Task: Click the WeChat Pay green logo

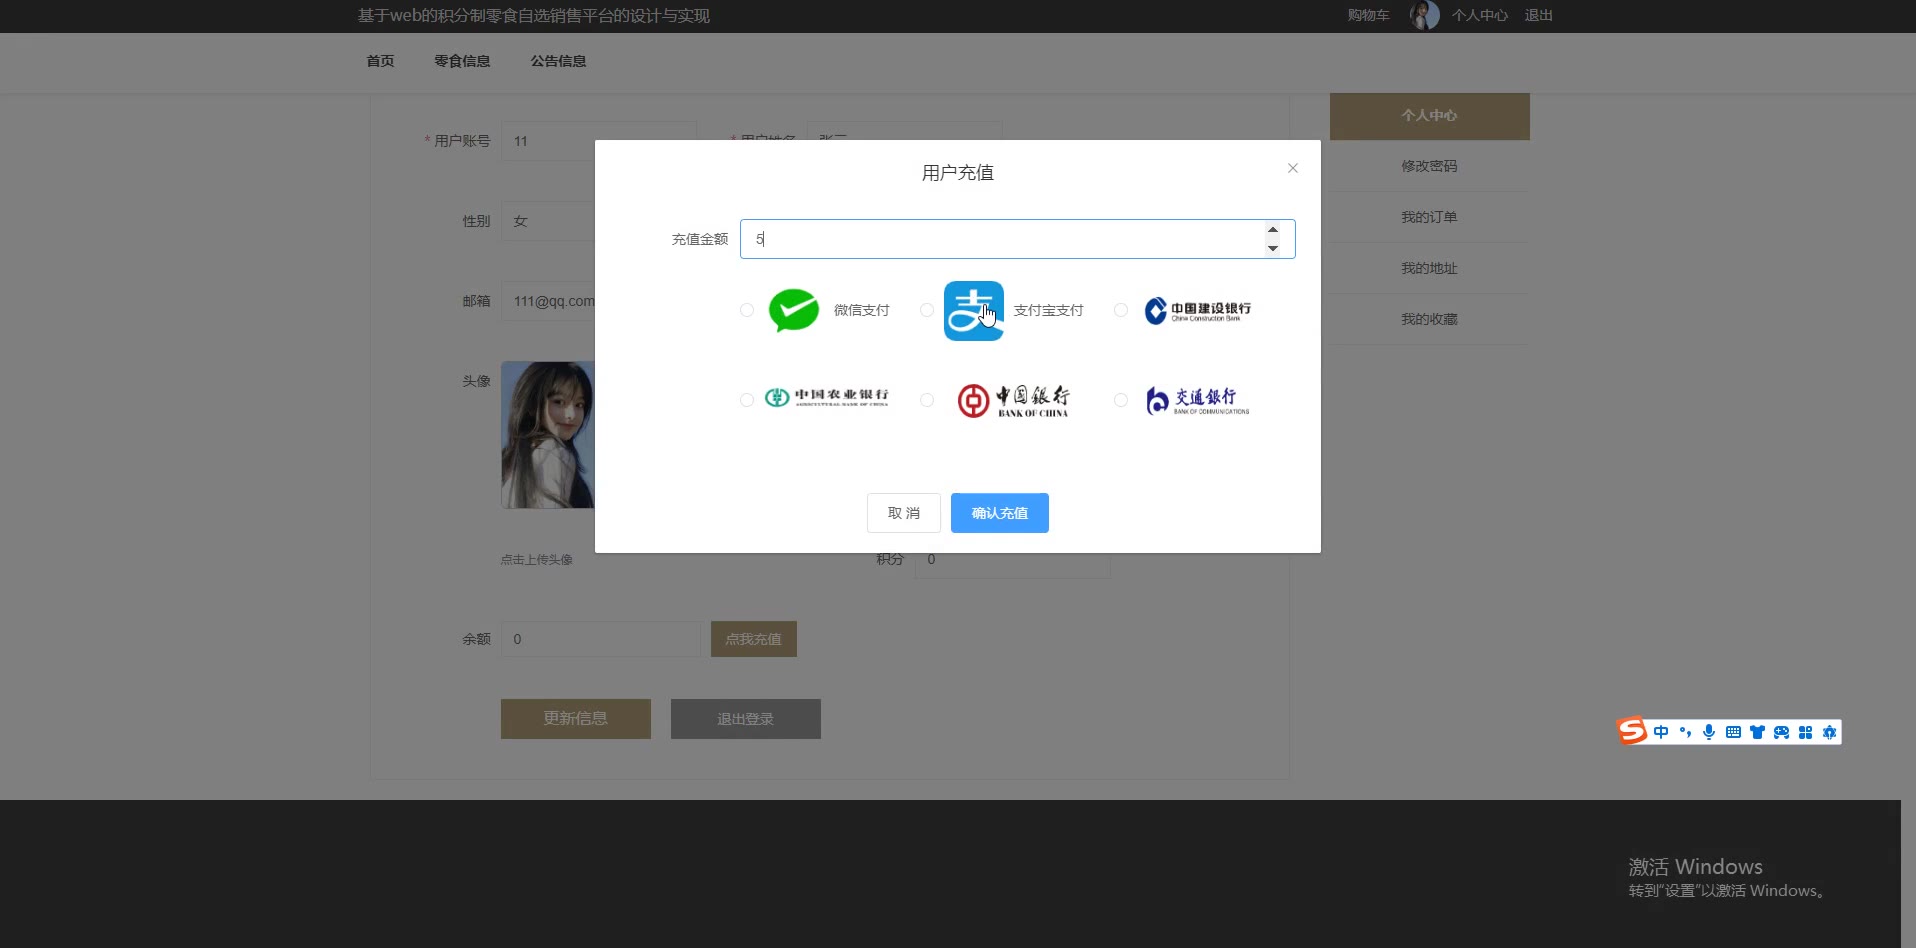Action: (794, 310)
